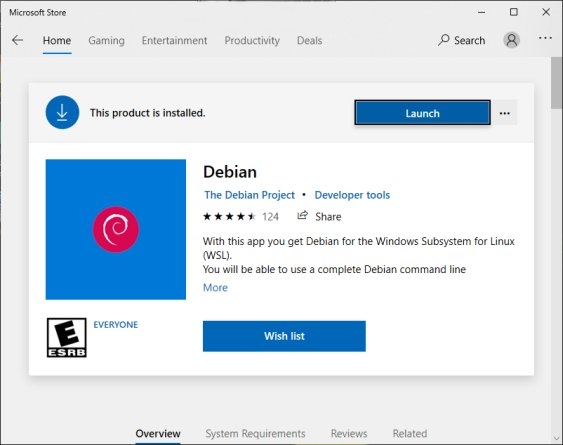Open the user account profile icon
563x445 pixels.
(511, 40)
